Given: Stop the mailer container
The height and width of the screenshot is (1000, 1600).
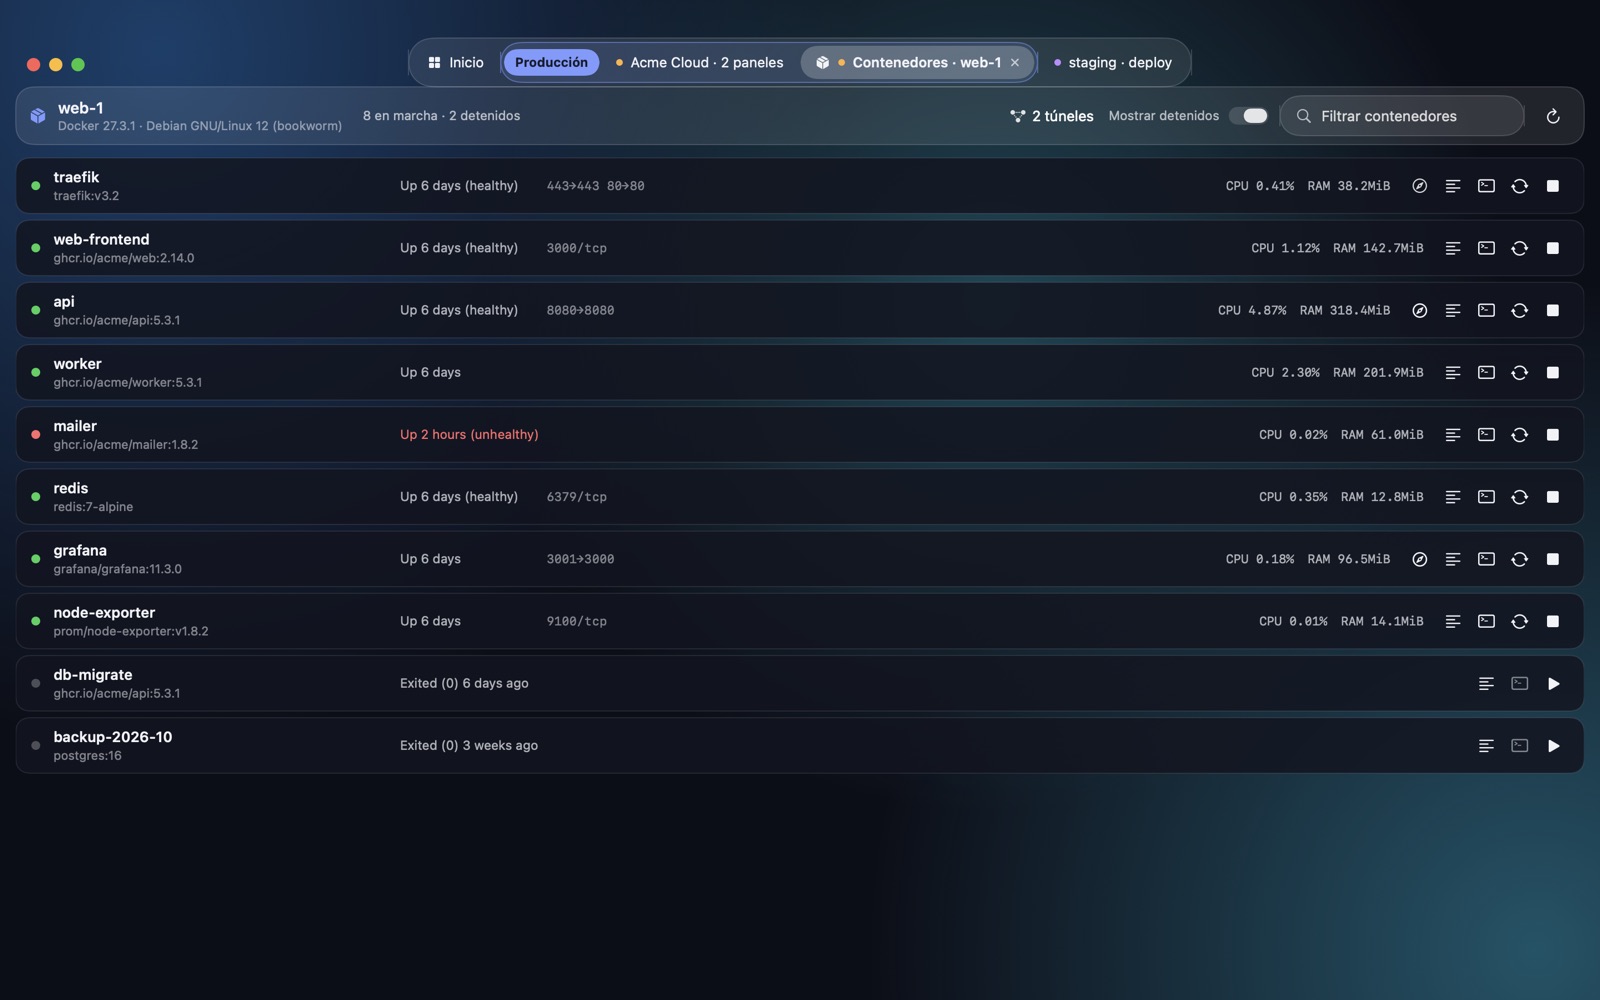Looking at the screenshot, I should click(x=1553, y=435).
